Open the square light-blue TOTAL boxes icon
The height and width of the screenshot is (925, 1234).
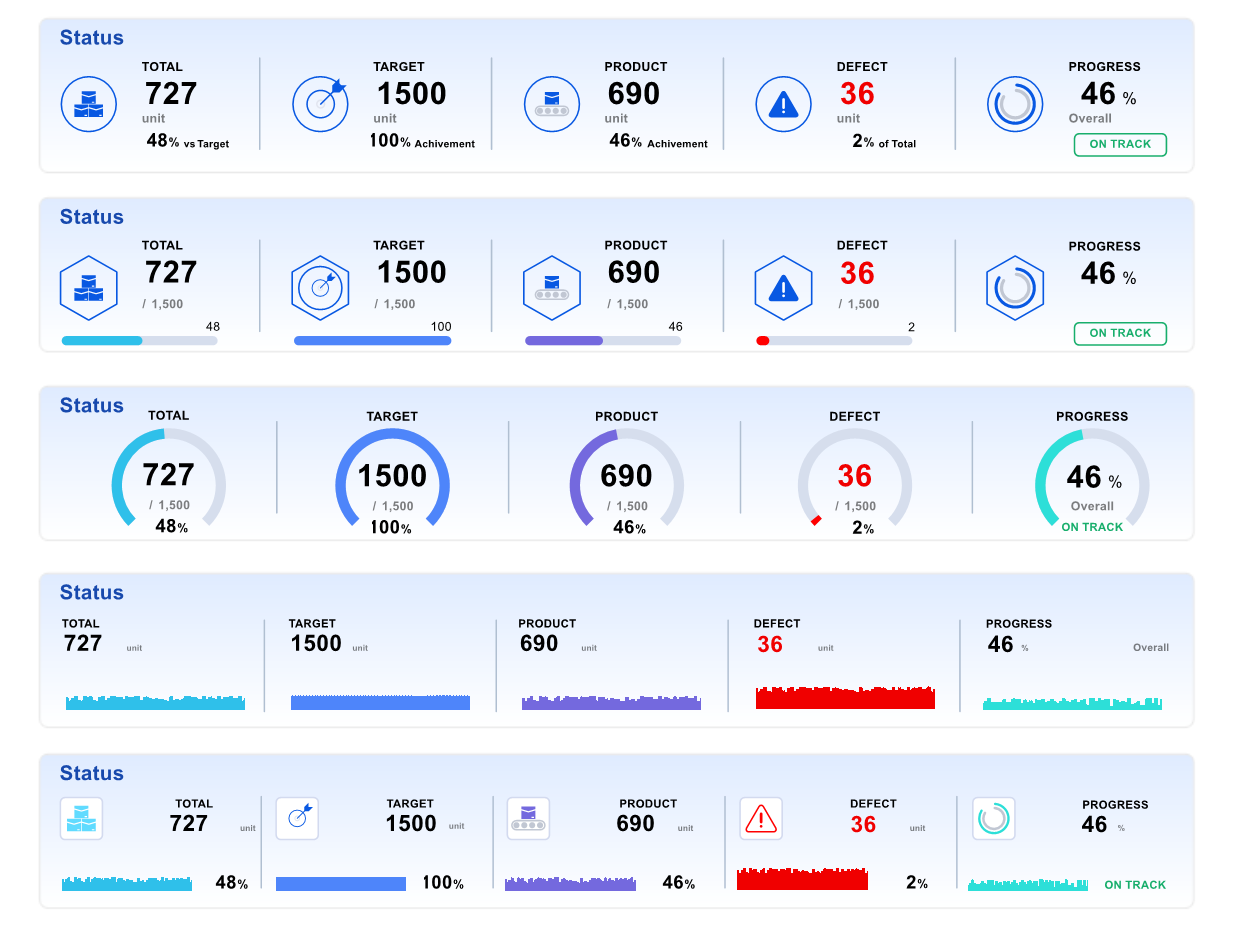[81, 818]
